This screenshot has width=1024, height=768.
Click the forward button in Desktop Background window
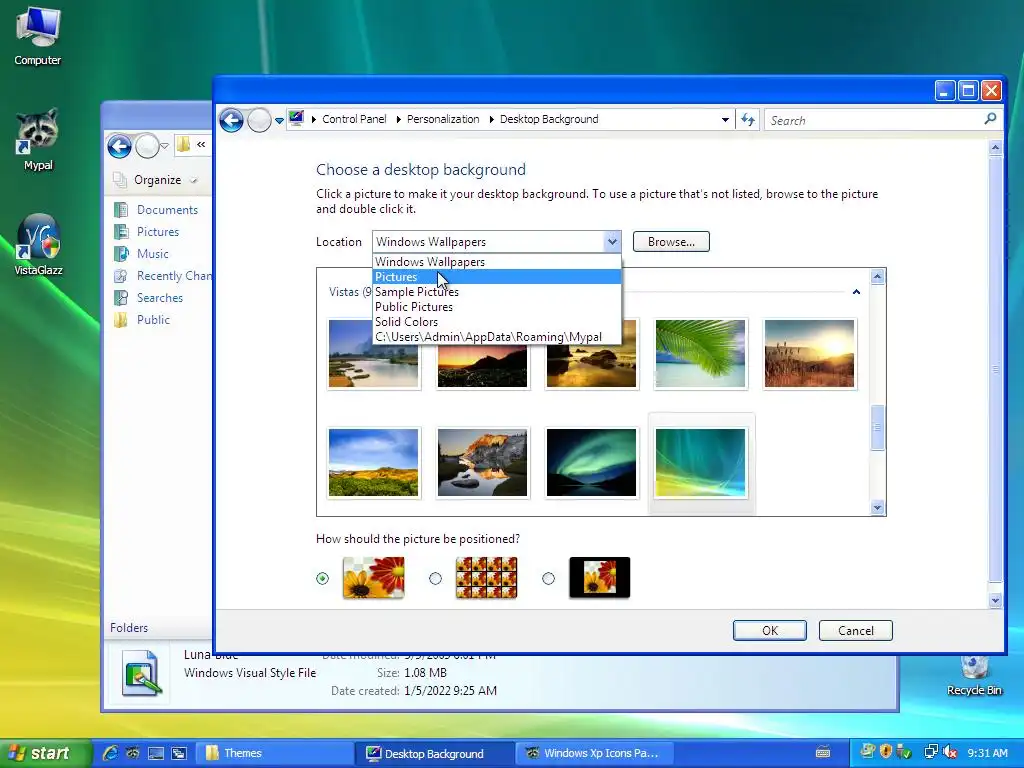click(x=259, y=120)
